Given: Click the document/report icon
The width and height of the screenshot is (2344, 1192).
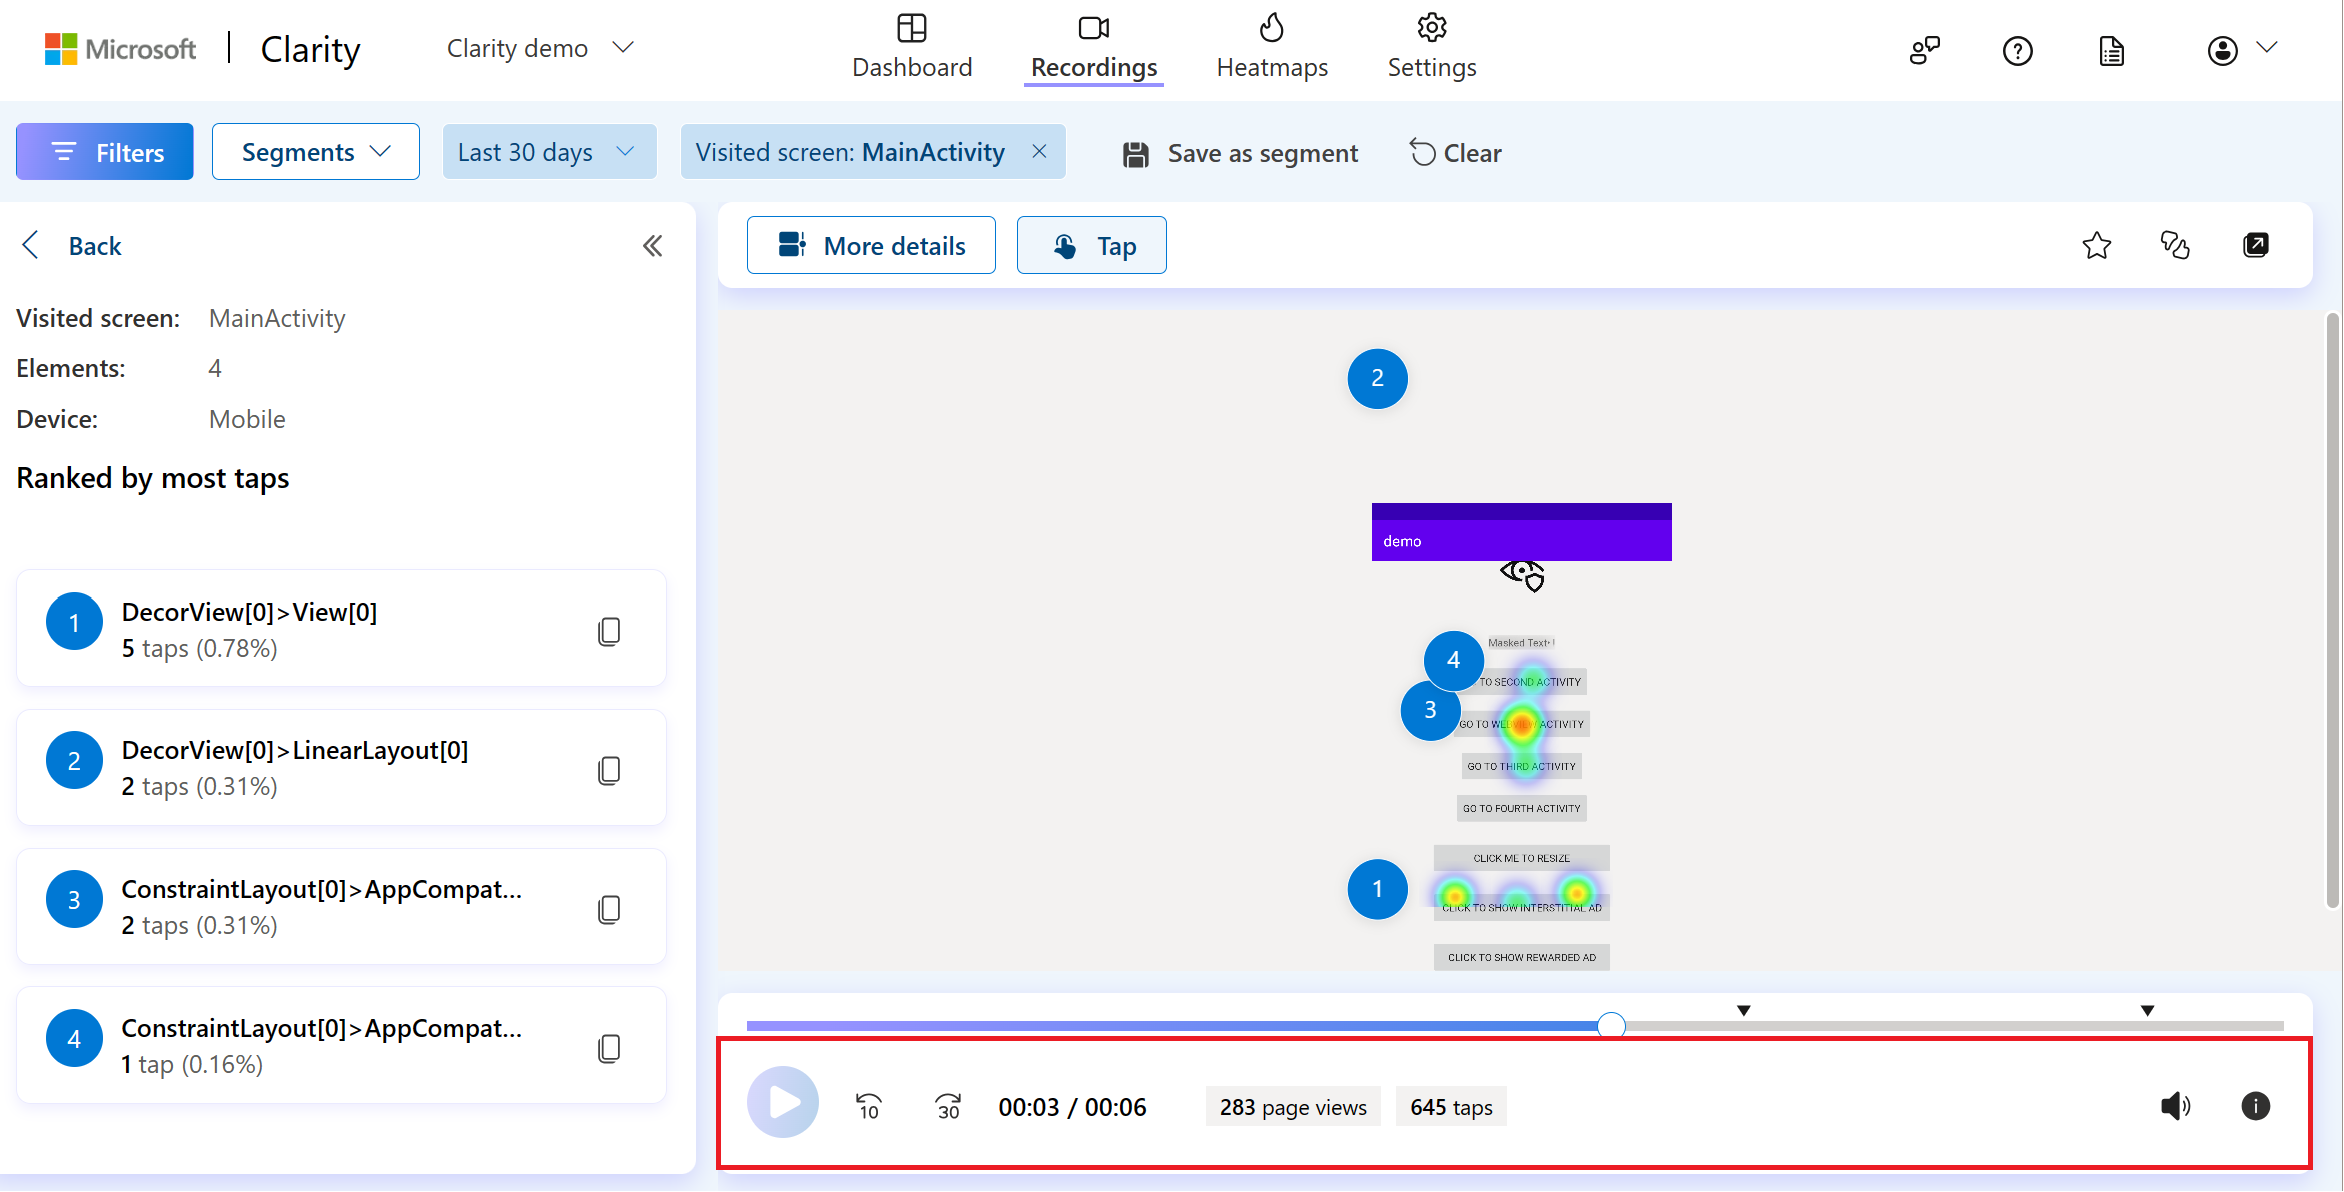Looking at the screenshot, I should coord(2113,49).
